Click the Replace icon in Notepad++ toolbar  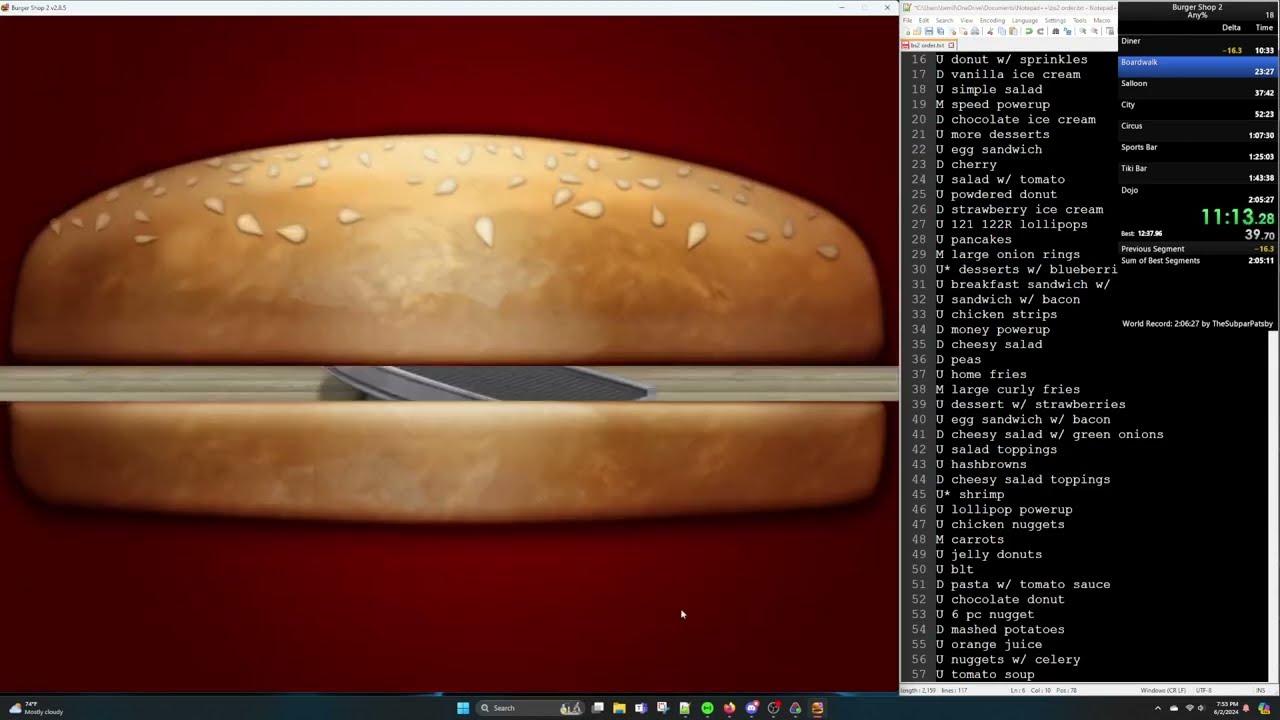tap(1067, 31)
